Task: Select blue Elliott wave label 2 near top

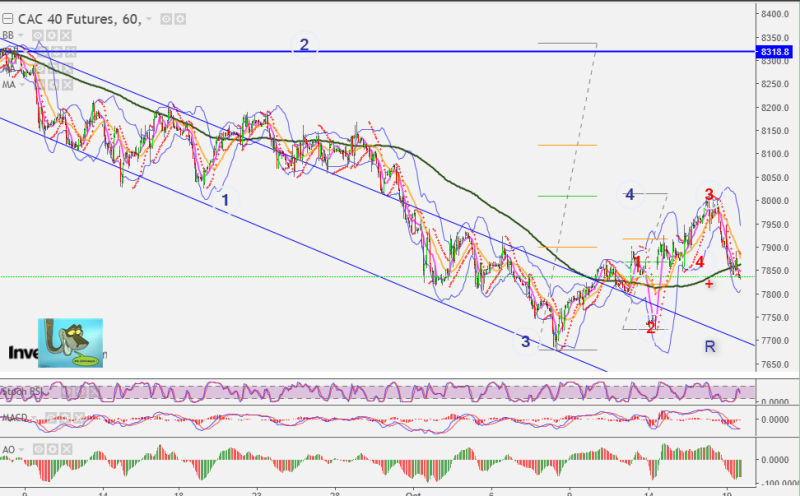Action: point(304,45)
